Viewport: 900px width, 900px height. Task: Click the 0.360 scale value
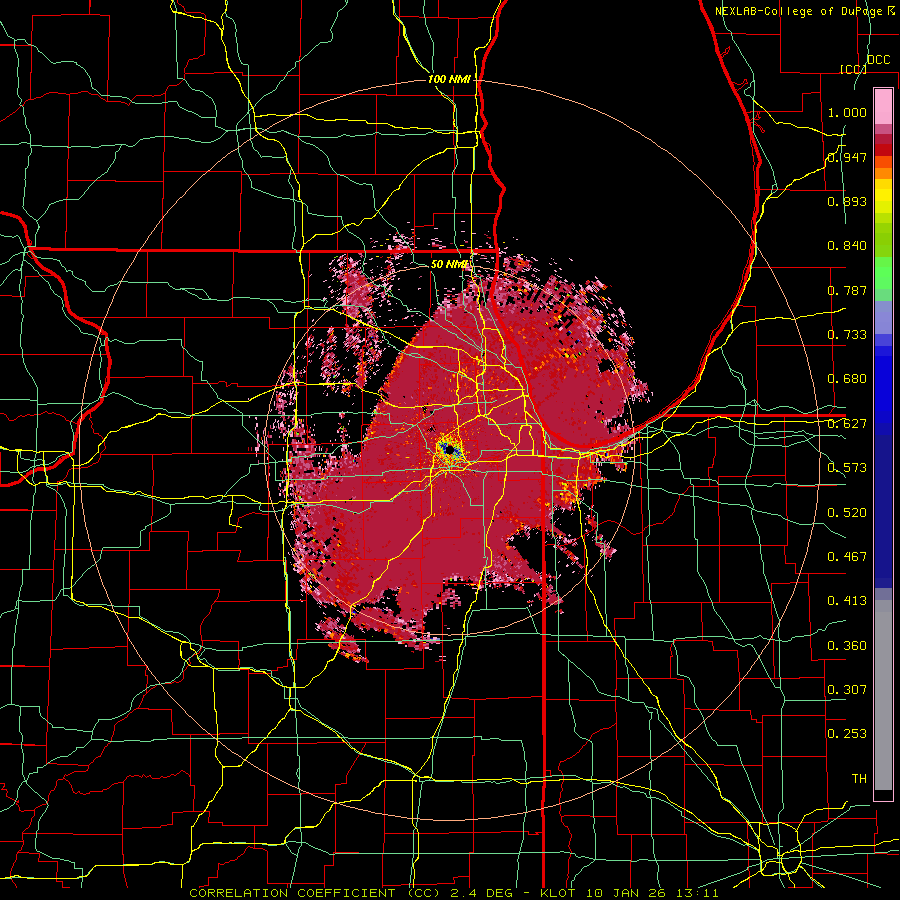(x=847, y=646)
